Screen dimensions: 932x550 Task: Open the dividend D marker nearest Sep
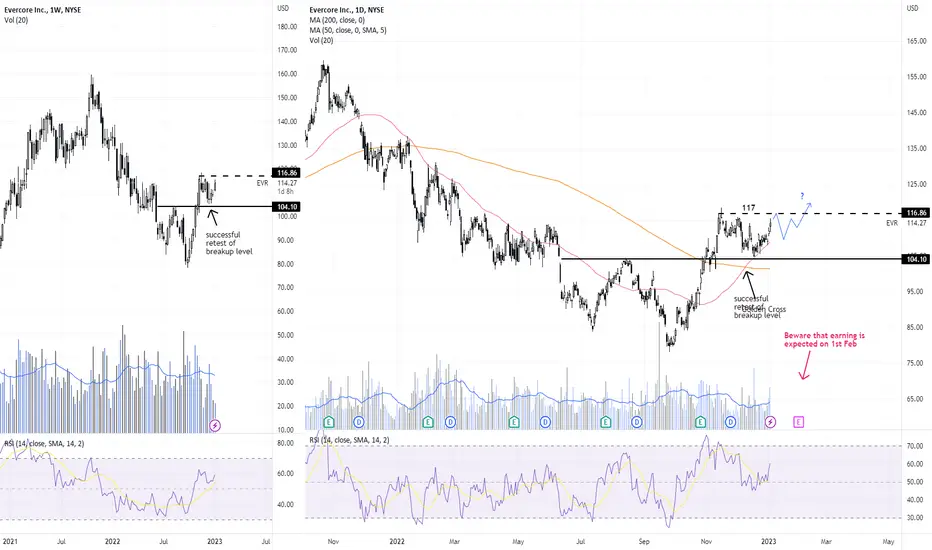(637, 422)
